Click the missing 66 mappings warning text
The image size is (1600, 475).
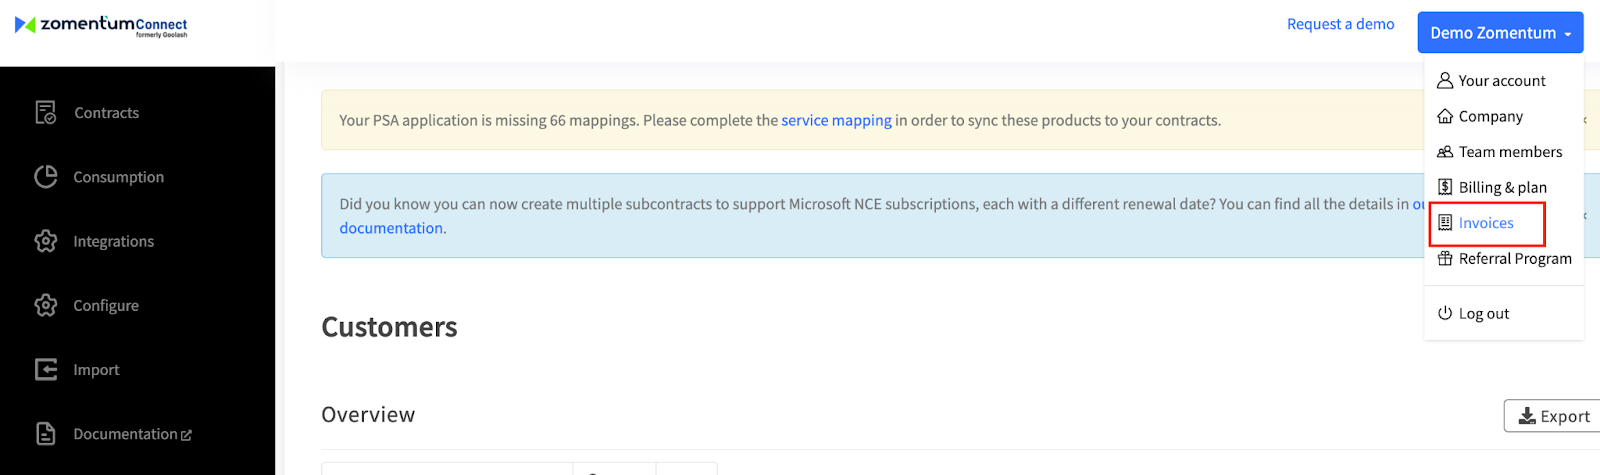click(780, 120)
